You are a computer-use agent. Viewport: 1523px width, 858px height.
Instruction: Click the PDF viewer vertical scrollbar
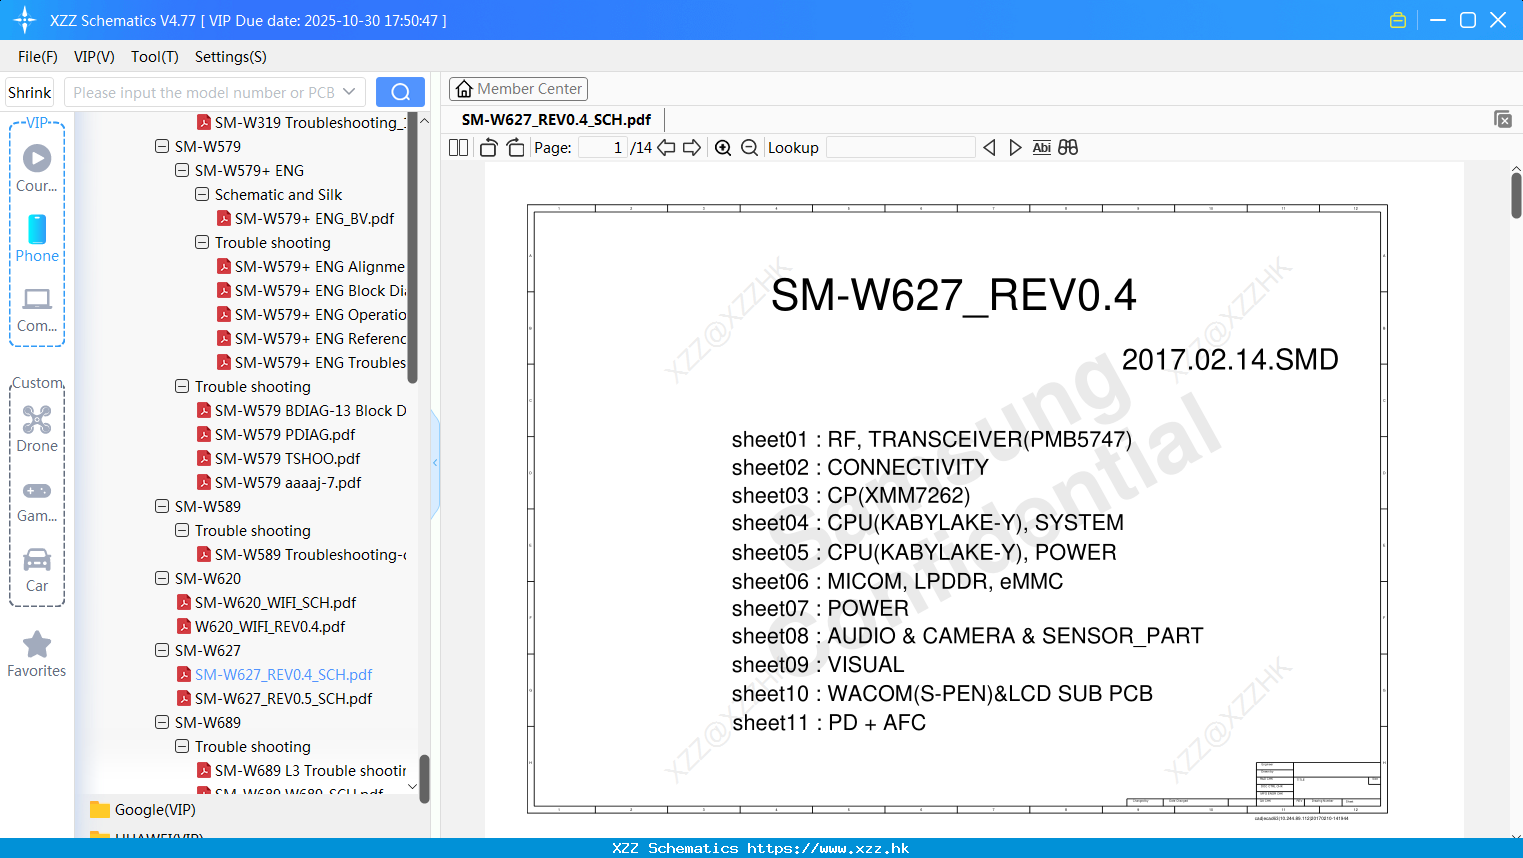point(1516,195)
